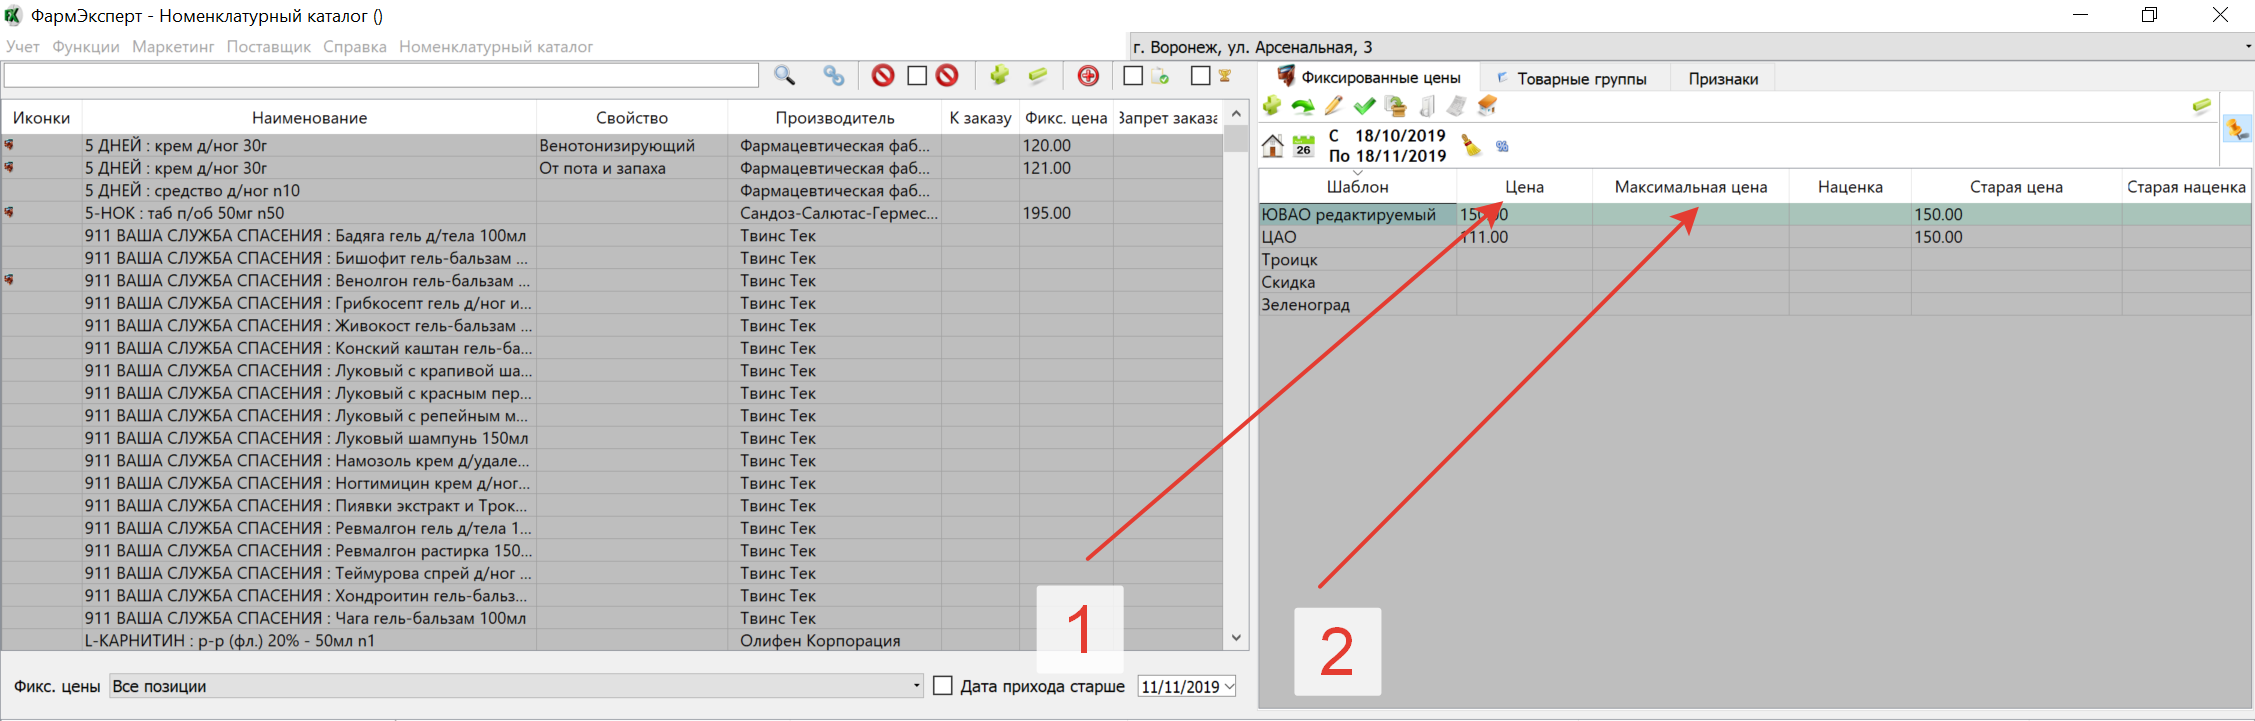Click the catalog search input field
2255x721 pixels.
pyautogui.click(x=381, y=76)
